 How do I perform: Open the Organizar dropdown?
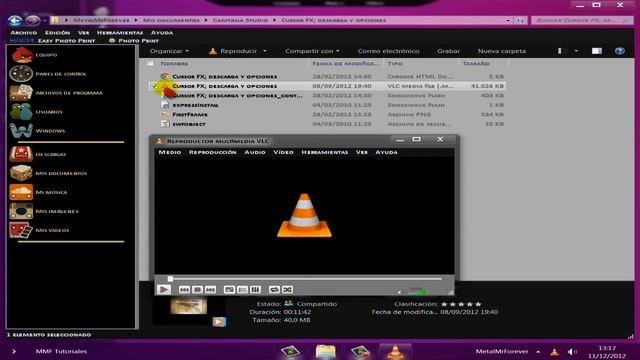[x=169, y=51]
